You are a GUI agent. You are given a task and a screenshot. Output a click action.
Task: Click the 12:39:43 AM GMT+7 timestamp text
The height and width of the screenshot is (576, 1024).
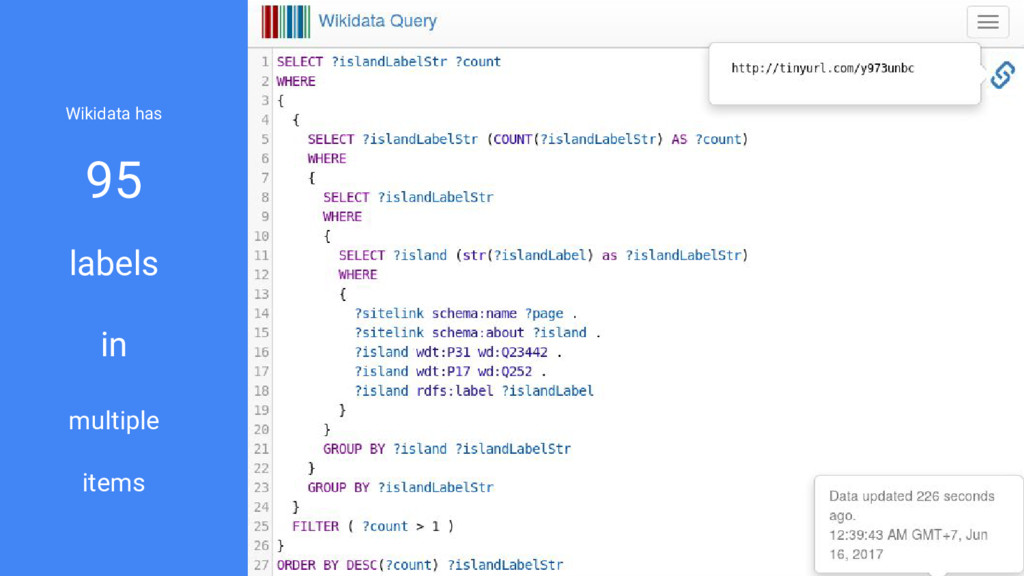908,544
